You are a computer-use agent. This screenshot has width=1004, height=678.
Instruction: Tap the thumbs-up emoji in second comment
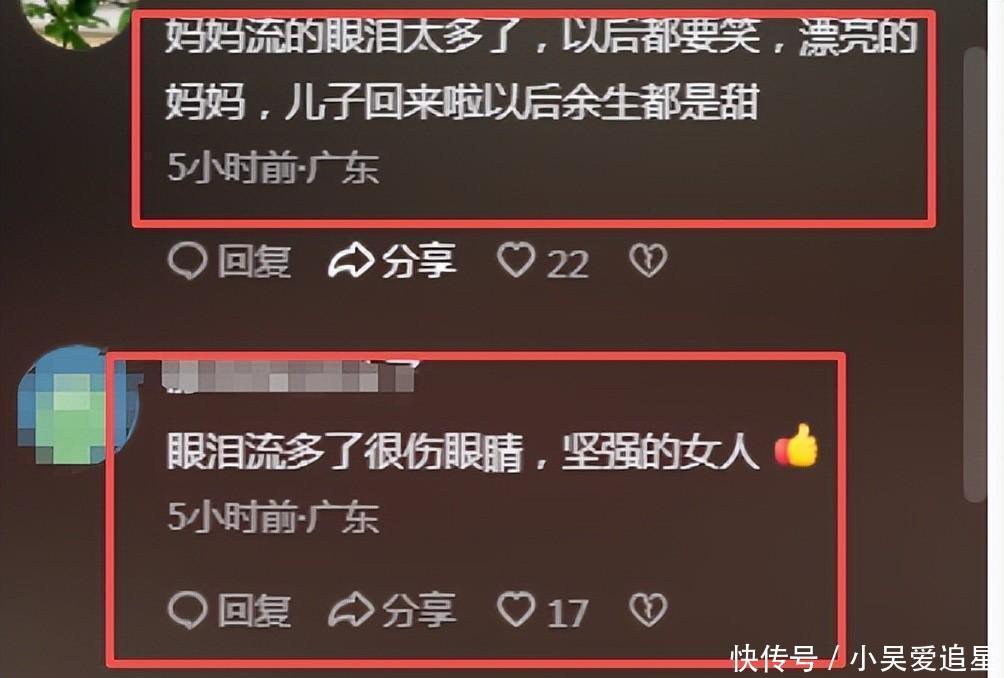796,445
